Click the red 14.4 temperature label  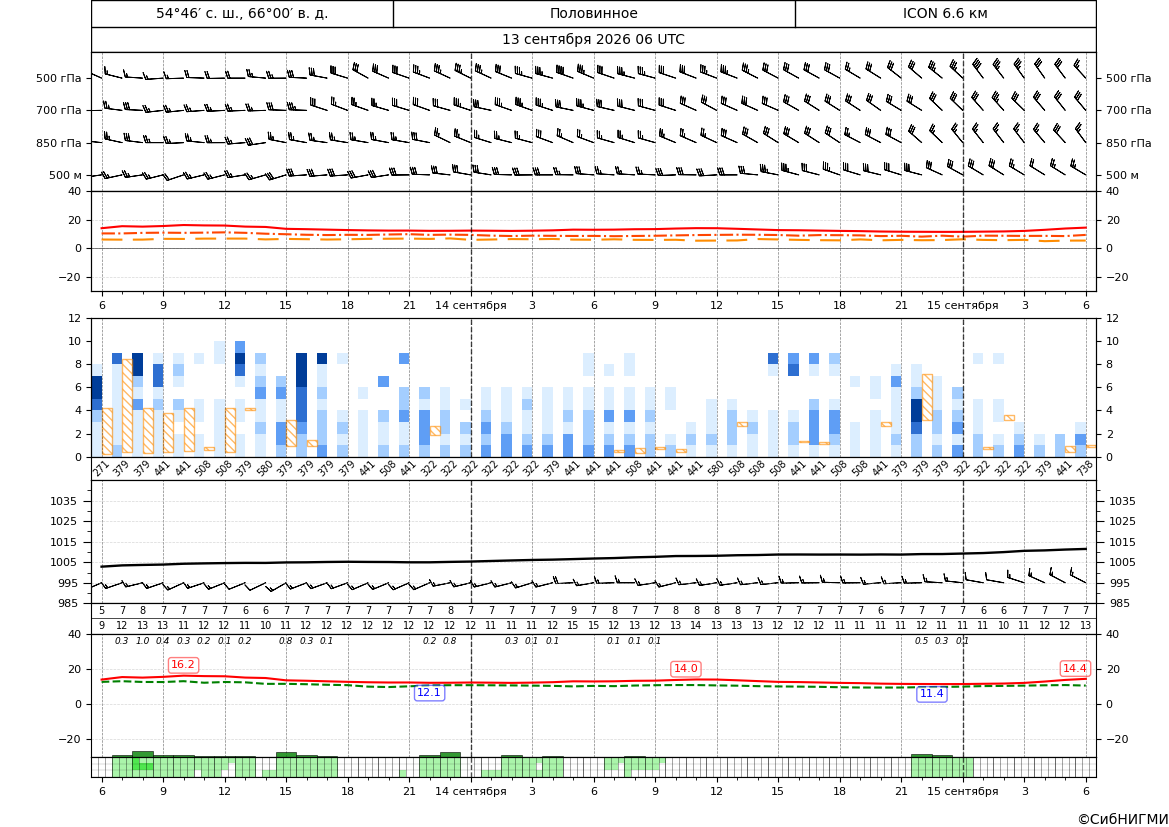pos(1074,668)
